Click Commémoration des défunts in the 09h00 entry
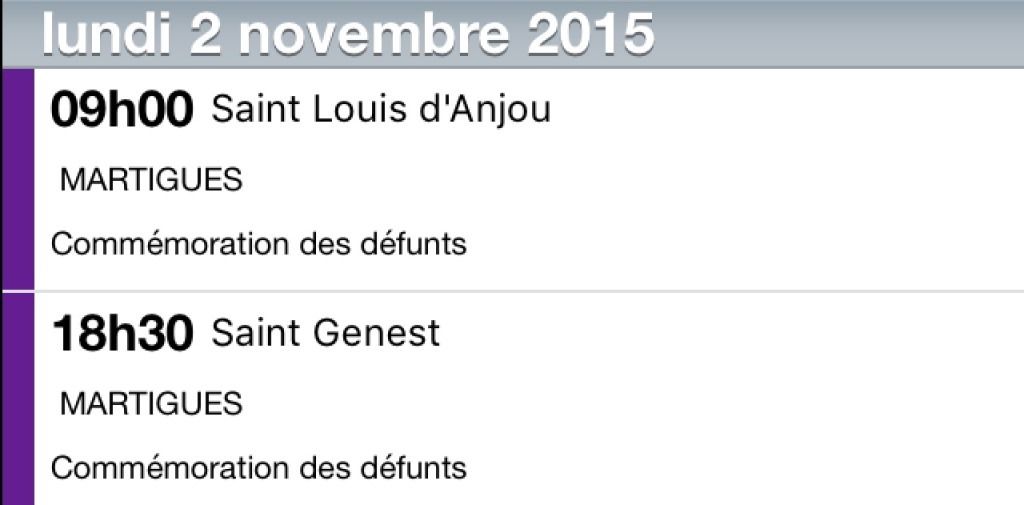1024x505 pixels. [x=259, y=244]
